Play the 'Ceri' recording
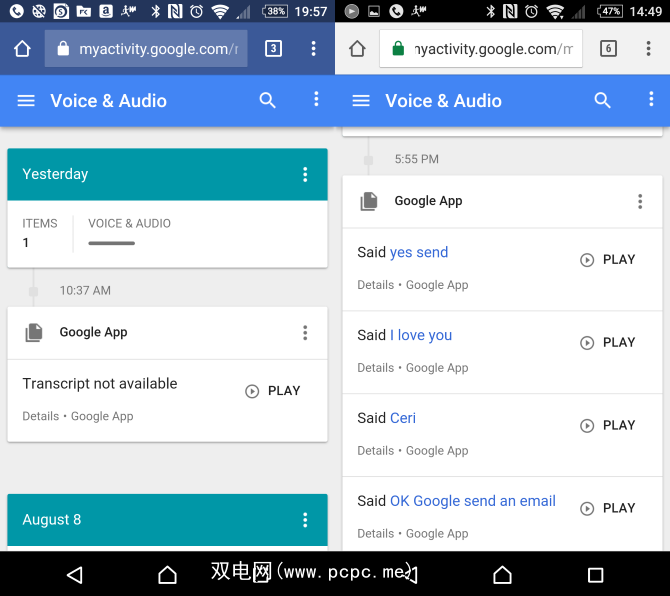 click(608, 426)
